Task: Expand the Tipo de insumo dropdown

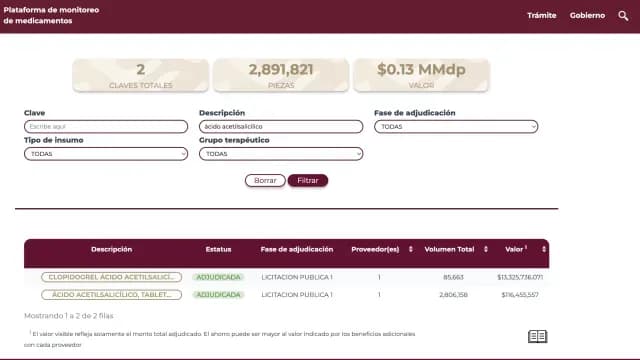Action: [106, 154]
